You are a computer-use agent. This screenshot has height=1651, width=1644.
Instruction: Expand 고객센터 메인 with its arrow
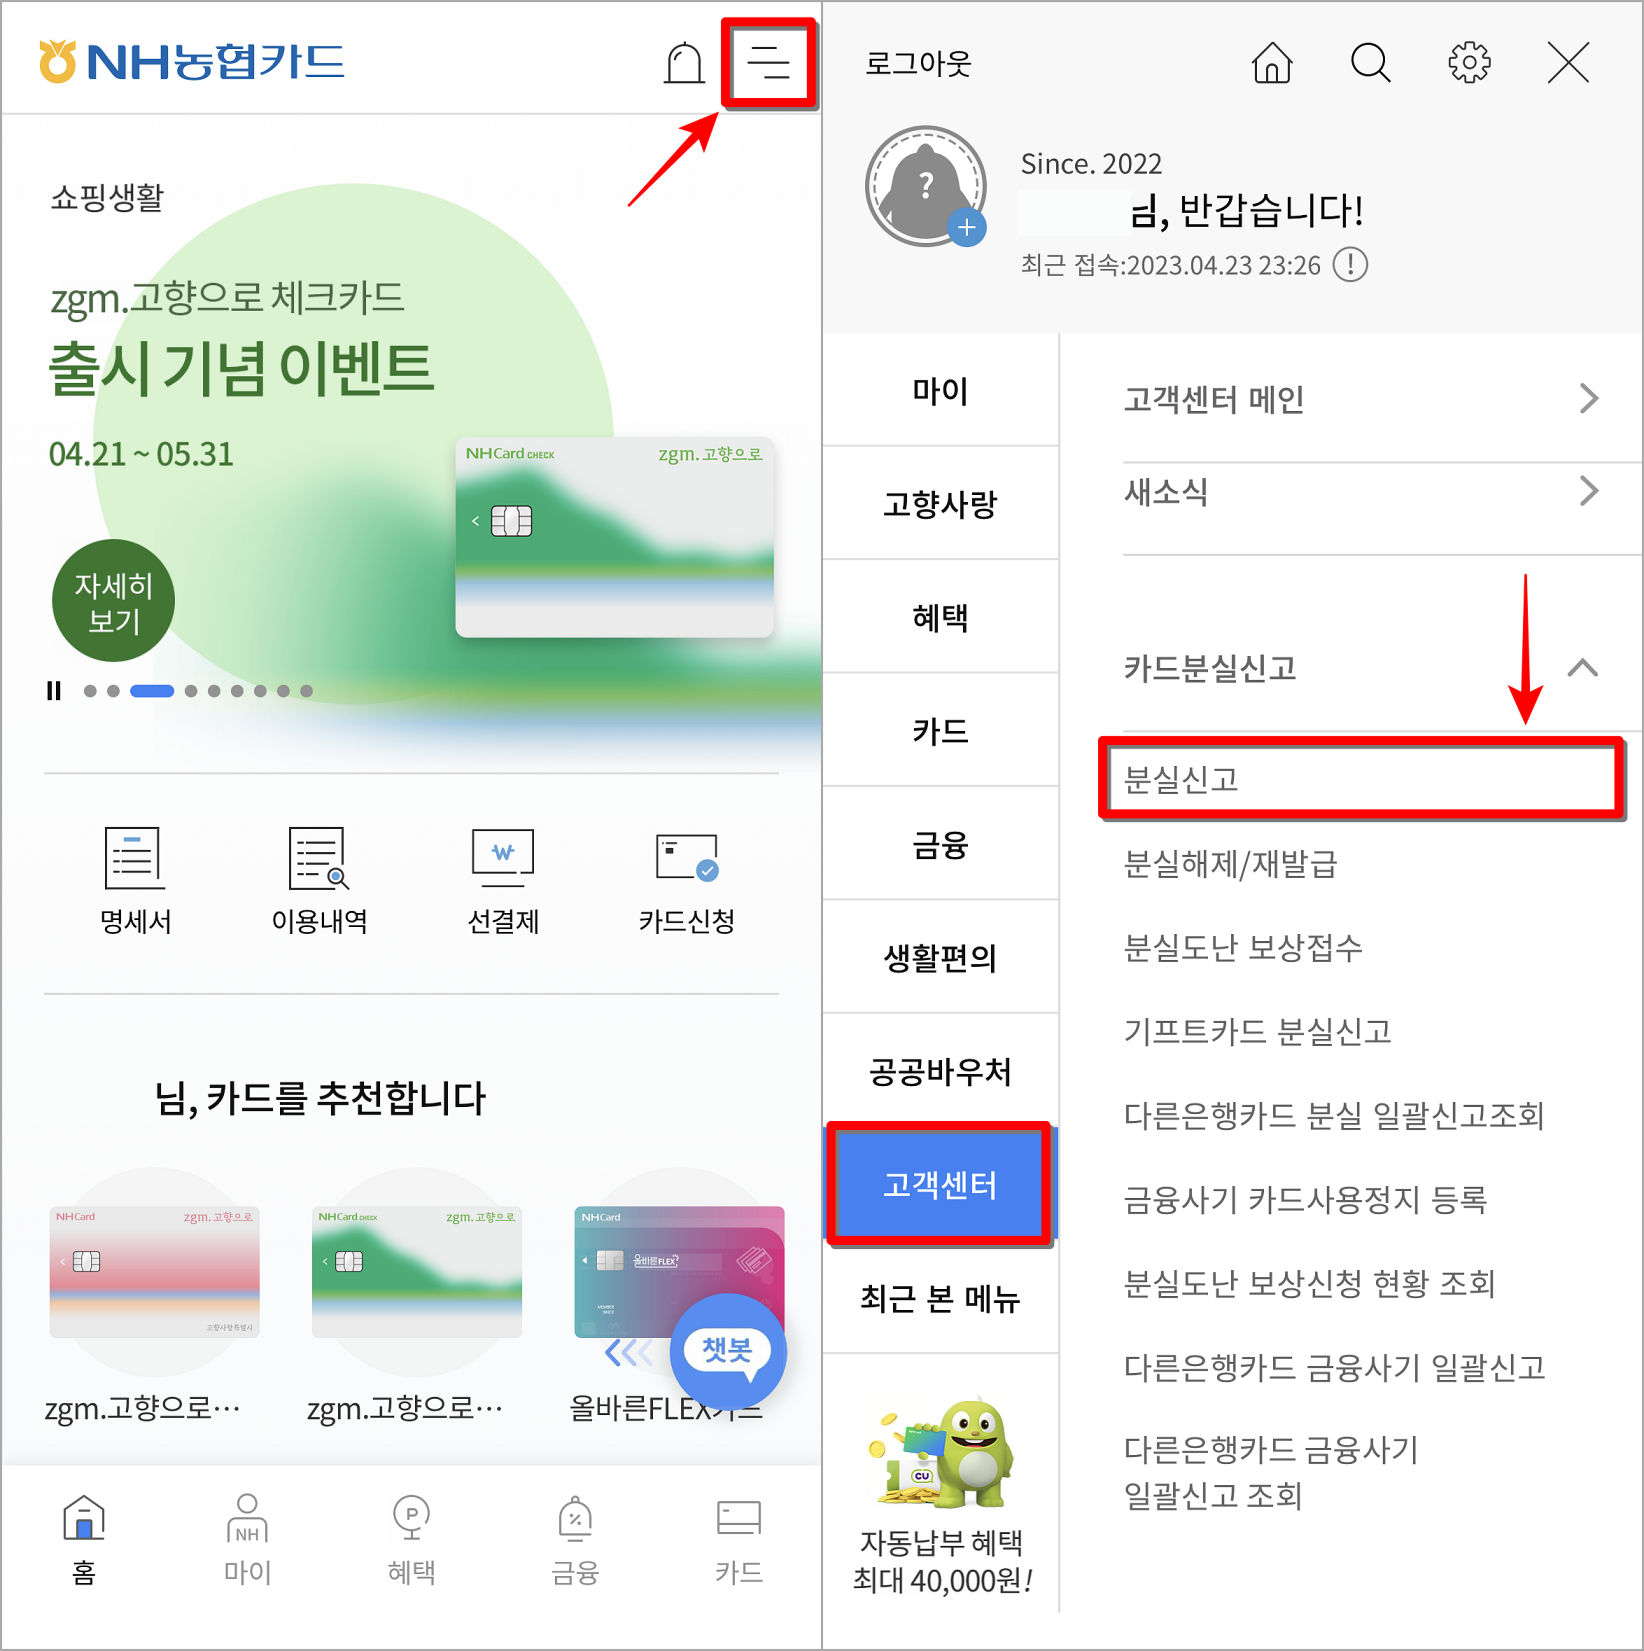click(1588, 398)
